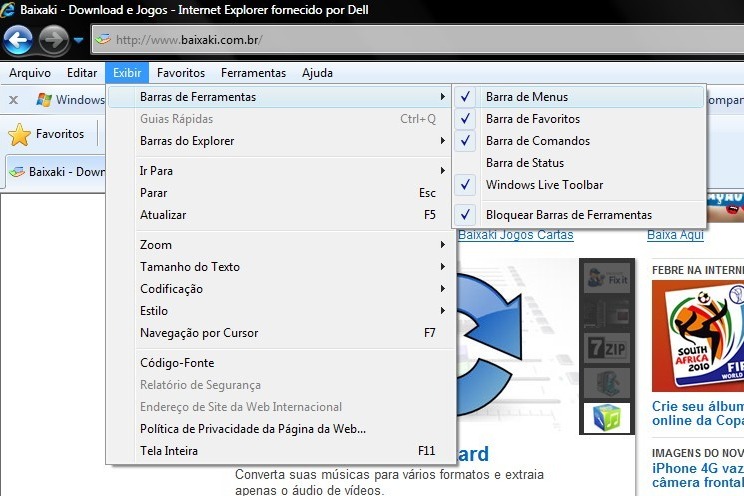The width and height of the screenshot is (744, 496).
Task: Toggle Navegação por Cursor option
Action: point(280,333)
